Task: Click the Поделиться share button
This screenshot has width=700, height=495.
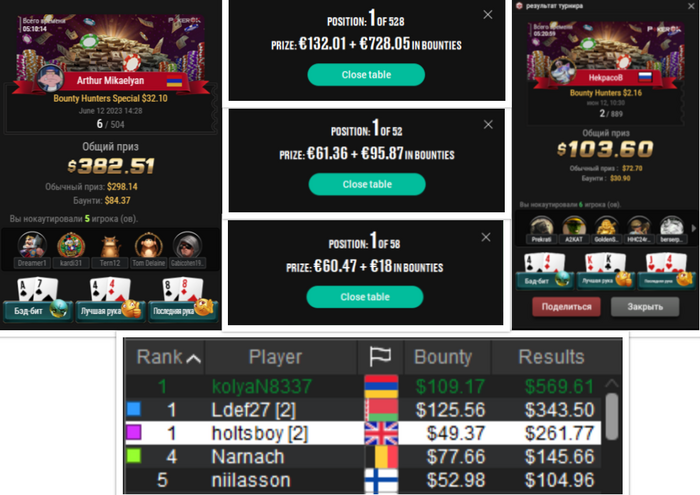Action: tap(566, 307)
